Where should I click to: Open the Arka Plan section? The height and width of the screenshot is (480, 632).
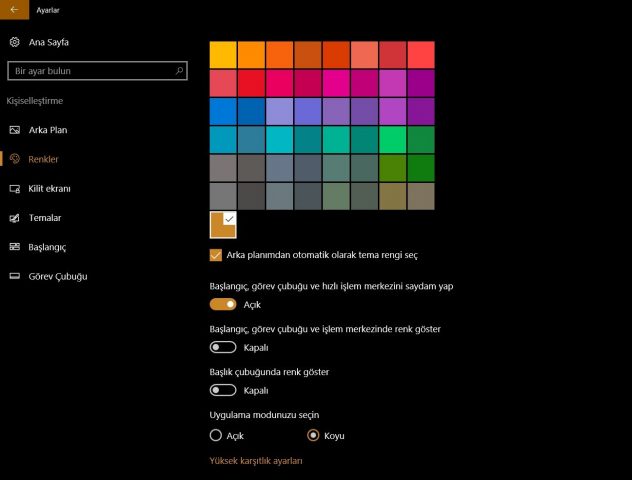[x=48, y=130]
